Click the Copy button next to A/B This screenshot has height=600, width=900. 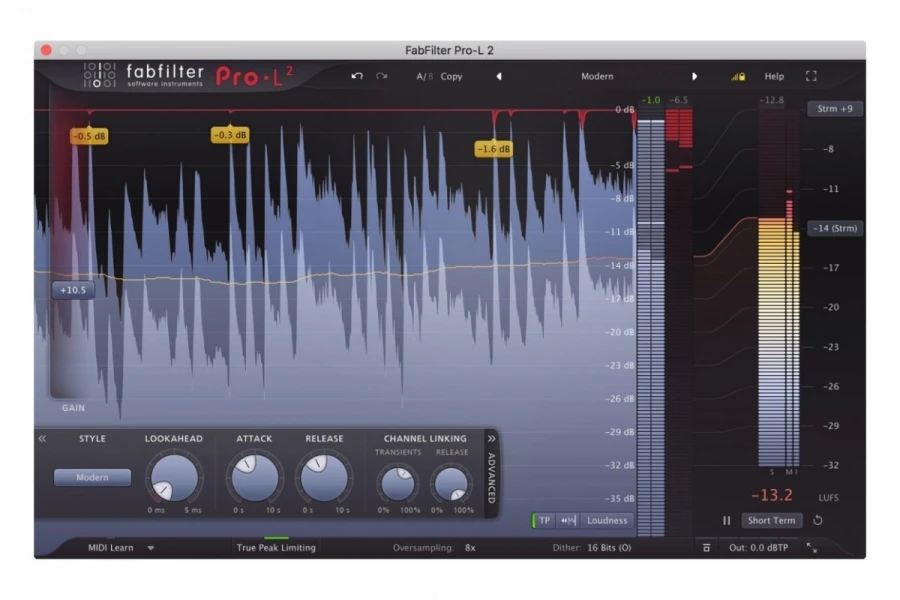(x=451, y=76)
